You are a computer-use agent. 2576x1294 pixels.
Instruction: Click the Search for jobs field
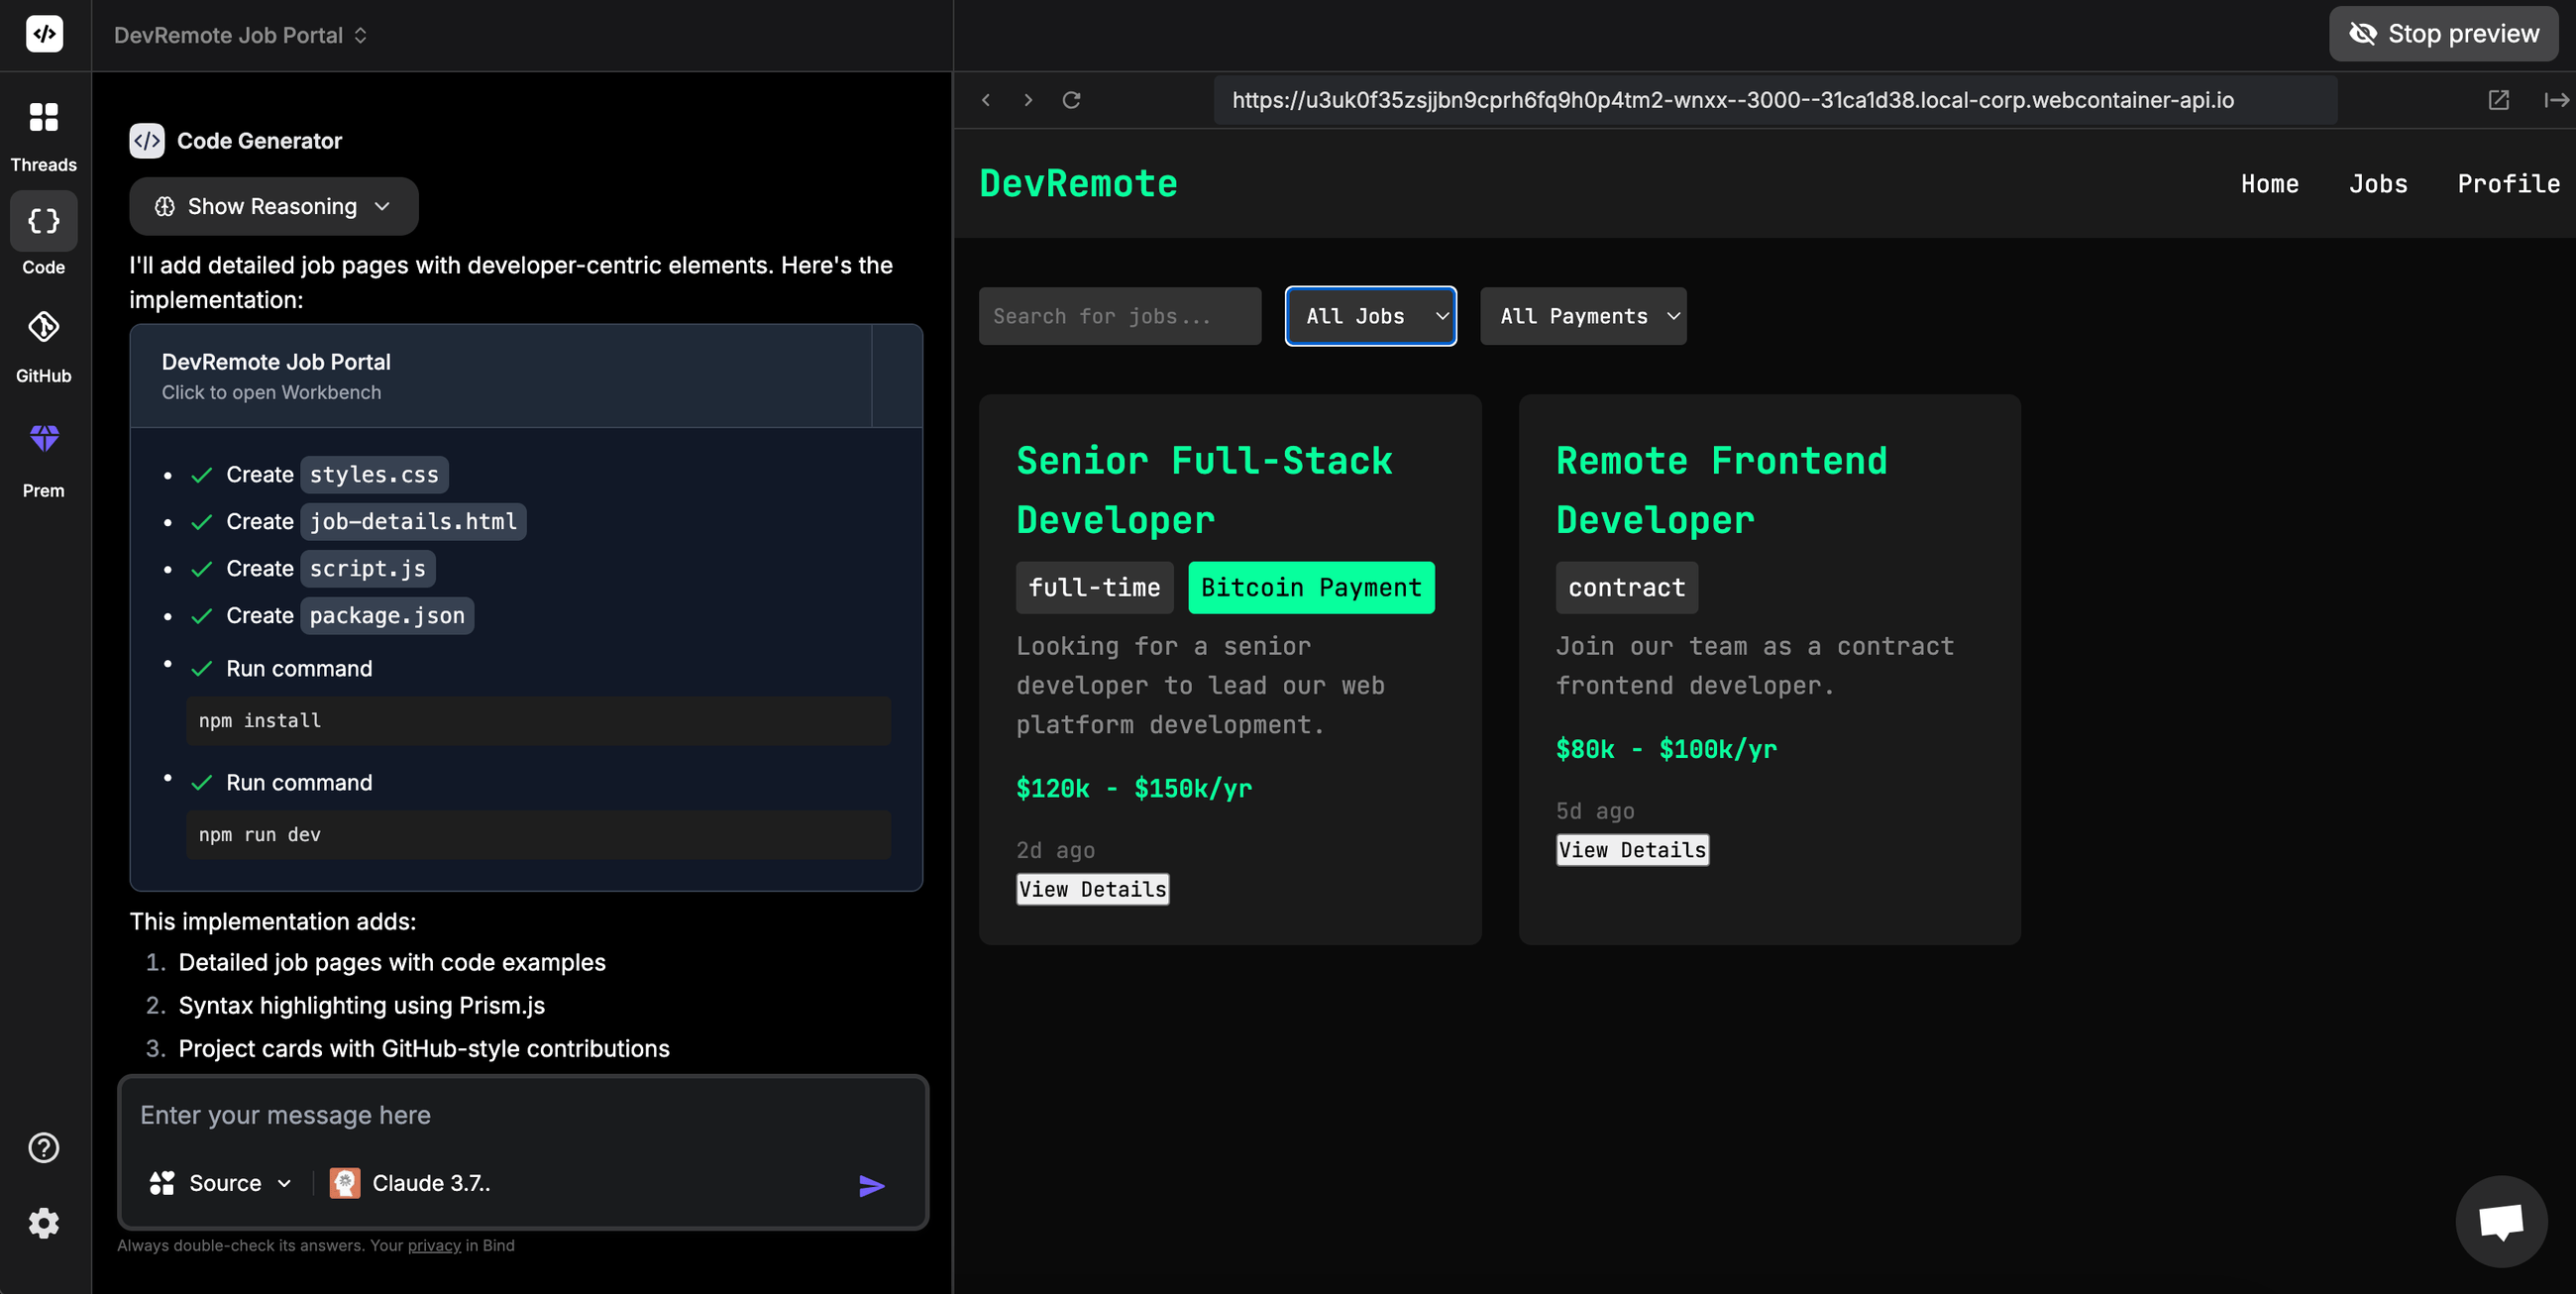click(x=1119, y=316)
